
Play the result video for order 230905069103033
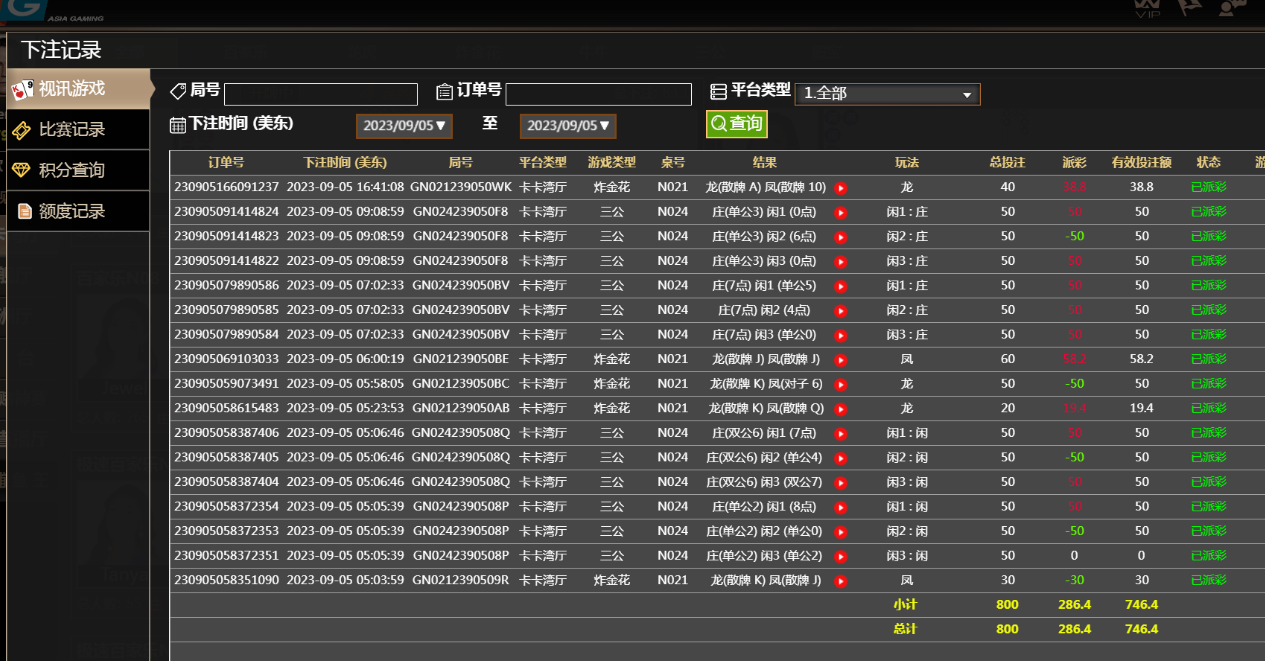point(841,360)
